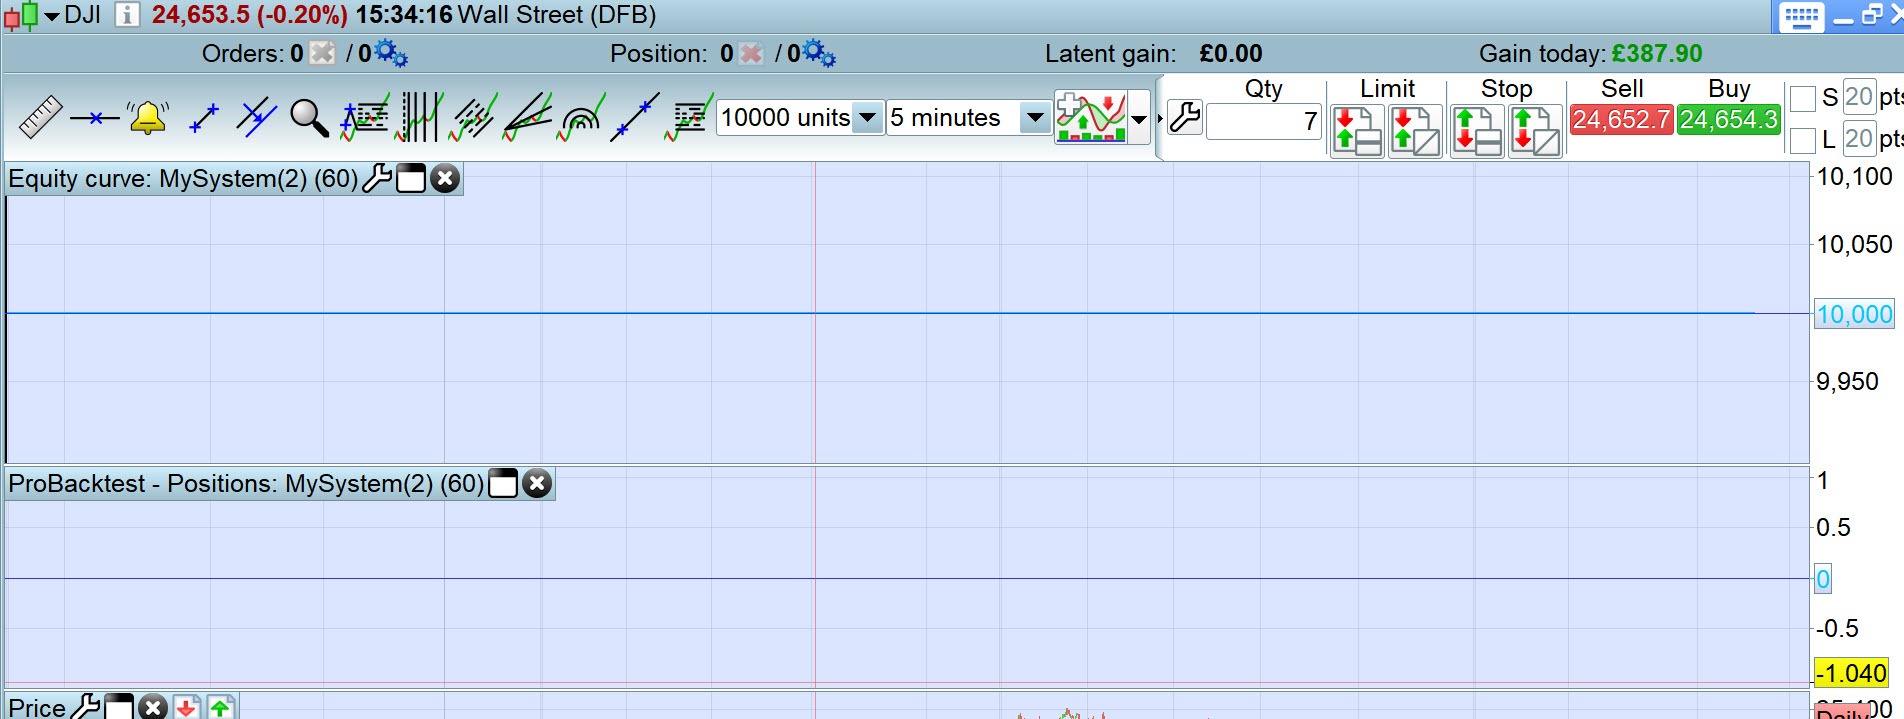Click the Gain today £387.90 value
The height and width of the screenshot is (719, 1904).
[x=1656, y=54]
